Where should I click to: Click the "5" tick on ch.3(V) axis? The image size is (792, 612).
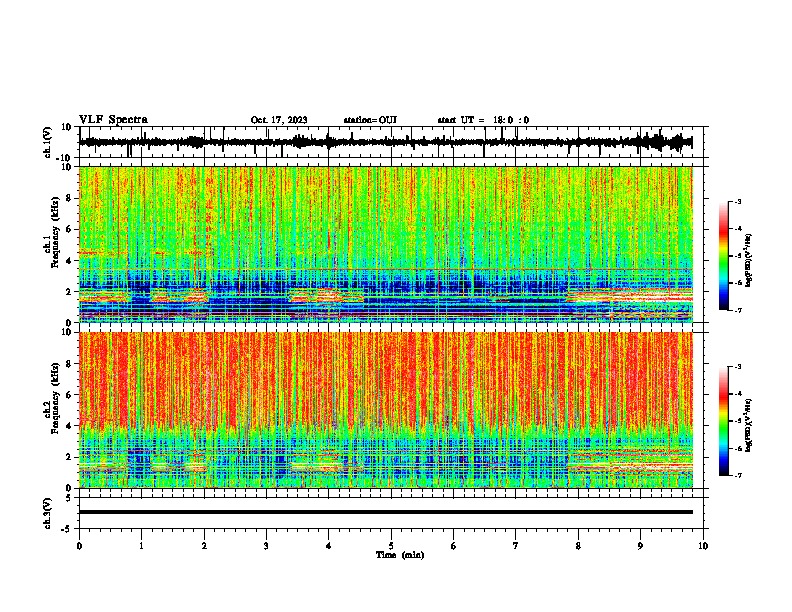click(70, 497)
